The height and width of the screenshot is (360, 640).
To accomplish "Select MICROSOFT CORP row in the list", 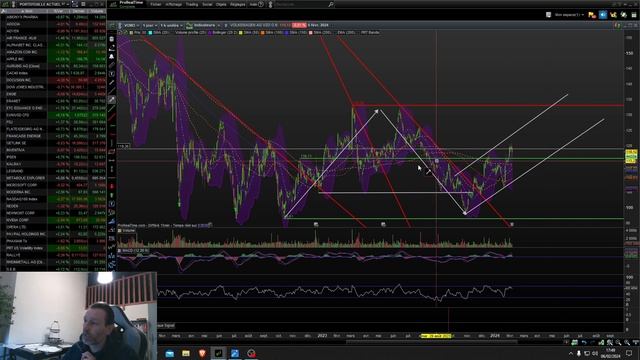I will point(53,185).
